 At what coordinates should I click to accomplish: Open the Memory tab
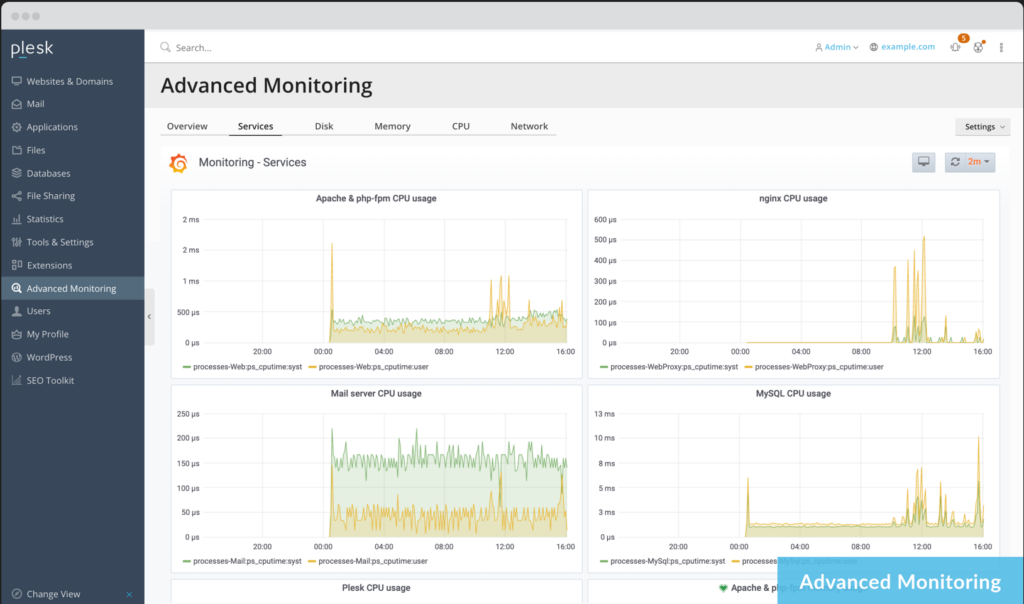392,126
